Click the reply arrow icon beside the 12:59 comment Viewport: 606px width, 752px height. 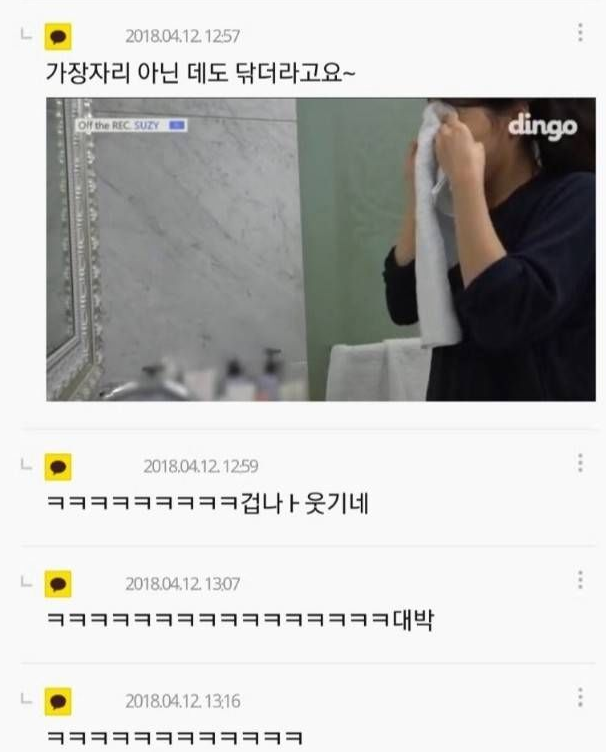click(26, 464)
